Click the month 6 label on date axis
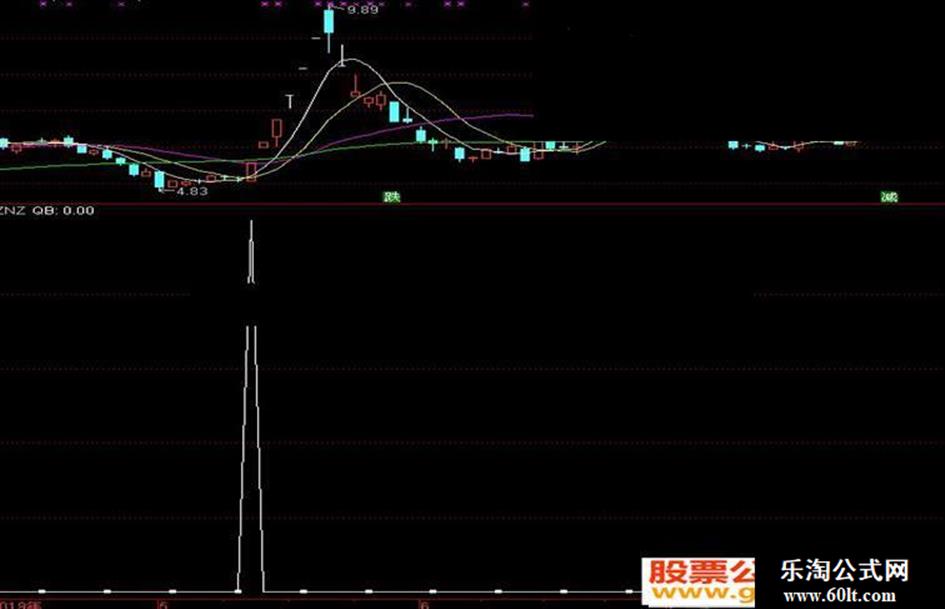Screen dimensions: 945x609 coord(424,604)
